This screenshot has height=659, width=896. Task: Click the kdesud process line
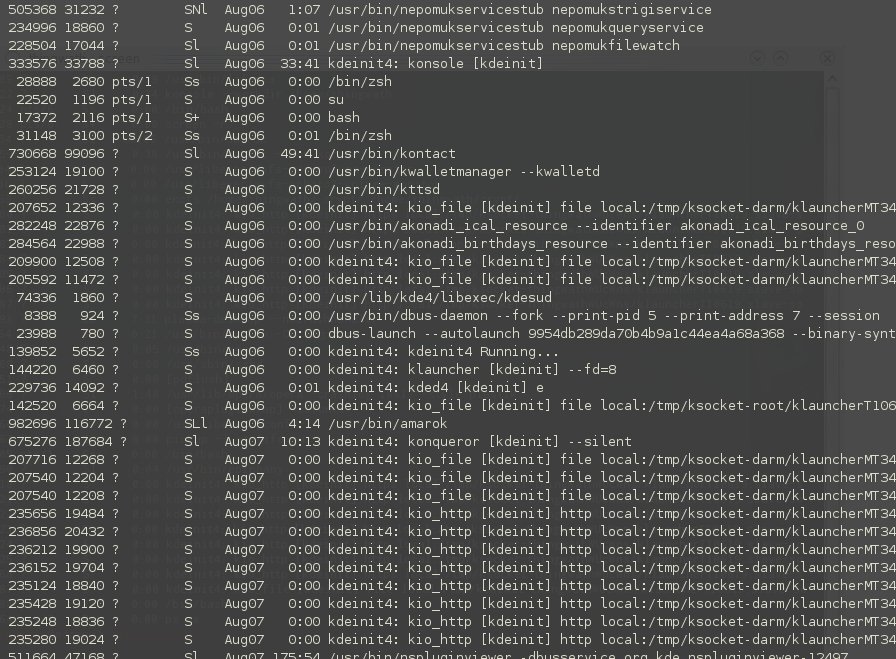click(279, 298)
